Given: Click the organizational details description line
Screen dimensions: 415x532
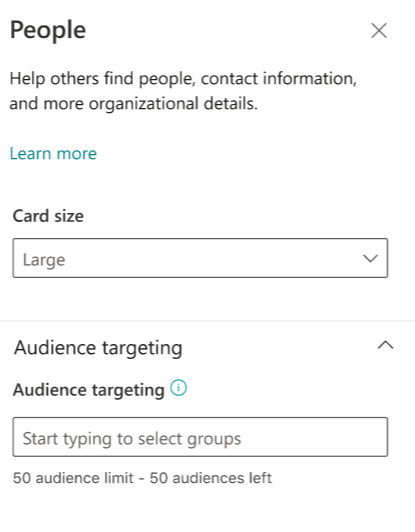Looking at the screenshot, I should [134, 104].
